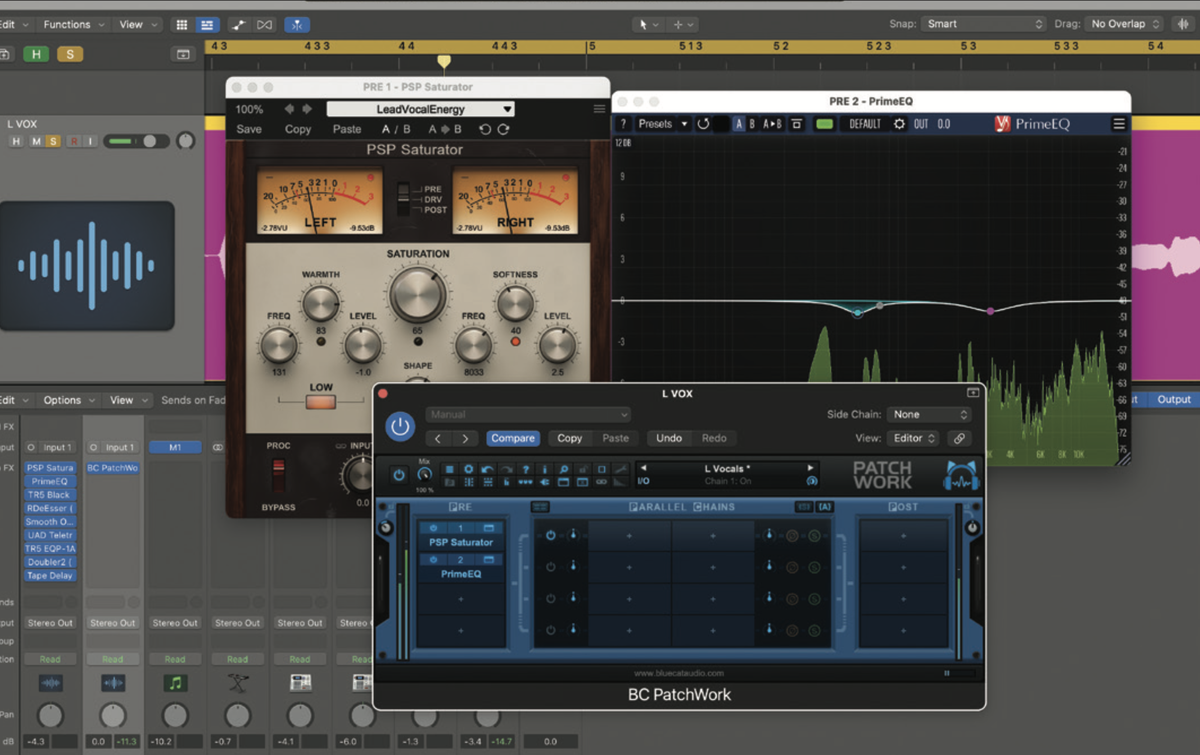
Task: Click the PrimeEQ settings gear icon
Action: click(x=897, y=124)
